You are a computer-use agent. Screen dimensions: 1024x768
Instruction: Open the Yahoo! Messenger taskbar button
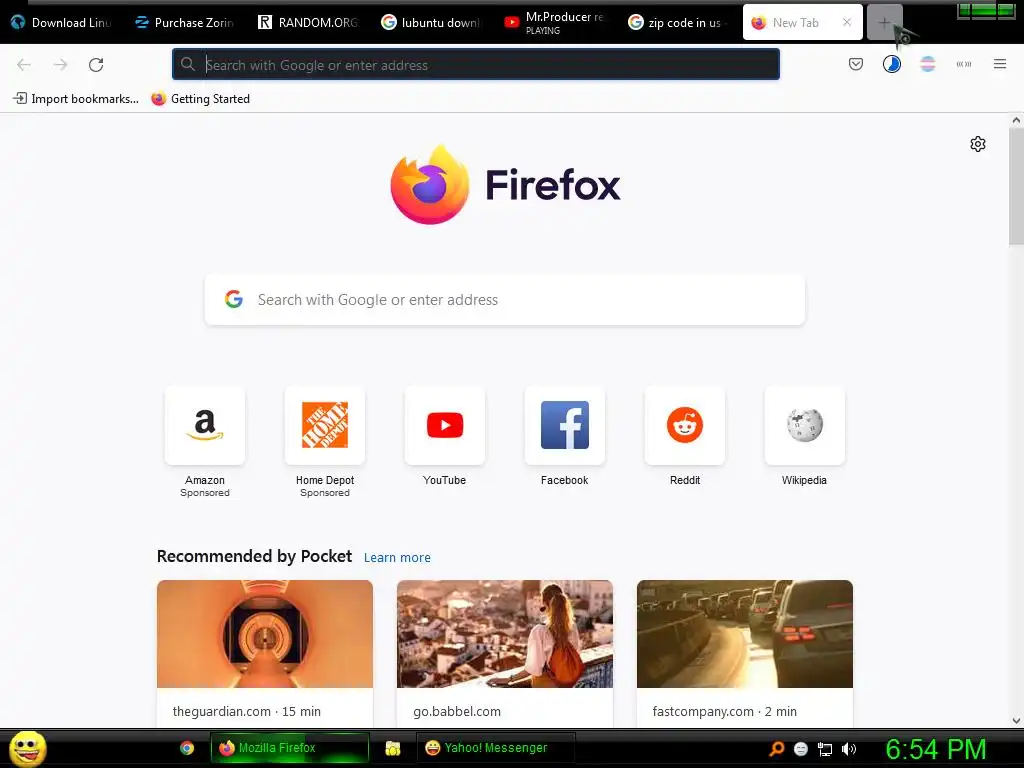click(496, 748)
